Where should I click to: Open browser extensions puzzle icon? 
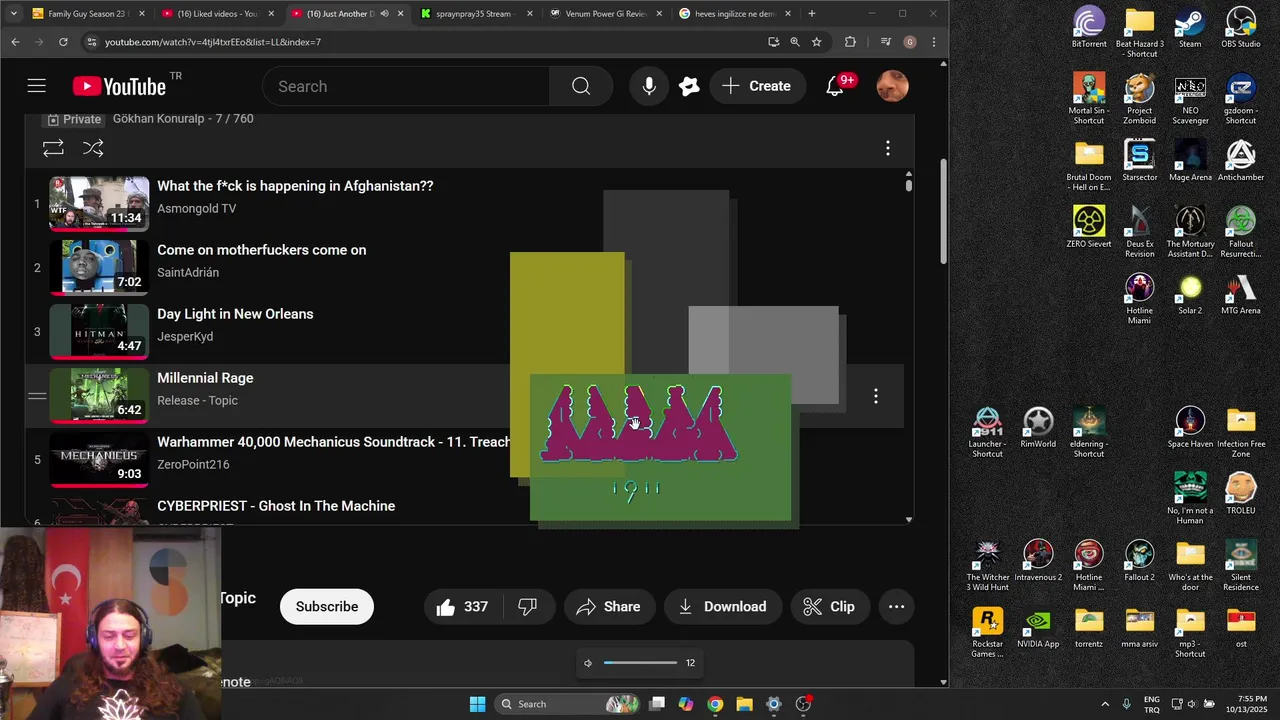[850, 42]
